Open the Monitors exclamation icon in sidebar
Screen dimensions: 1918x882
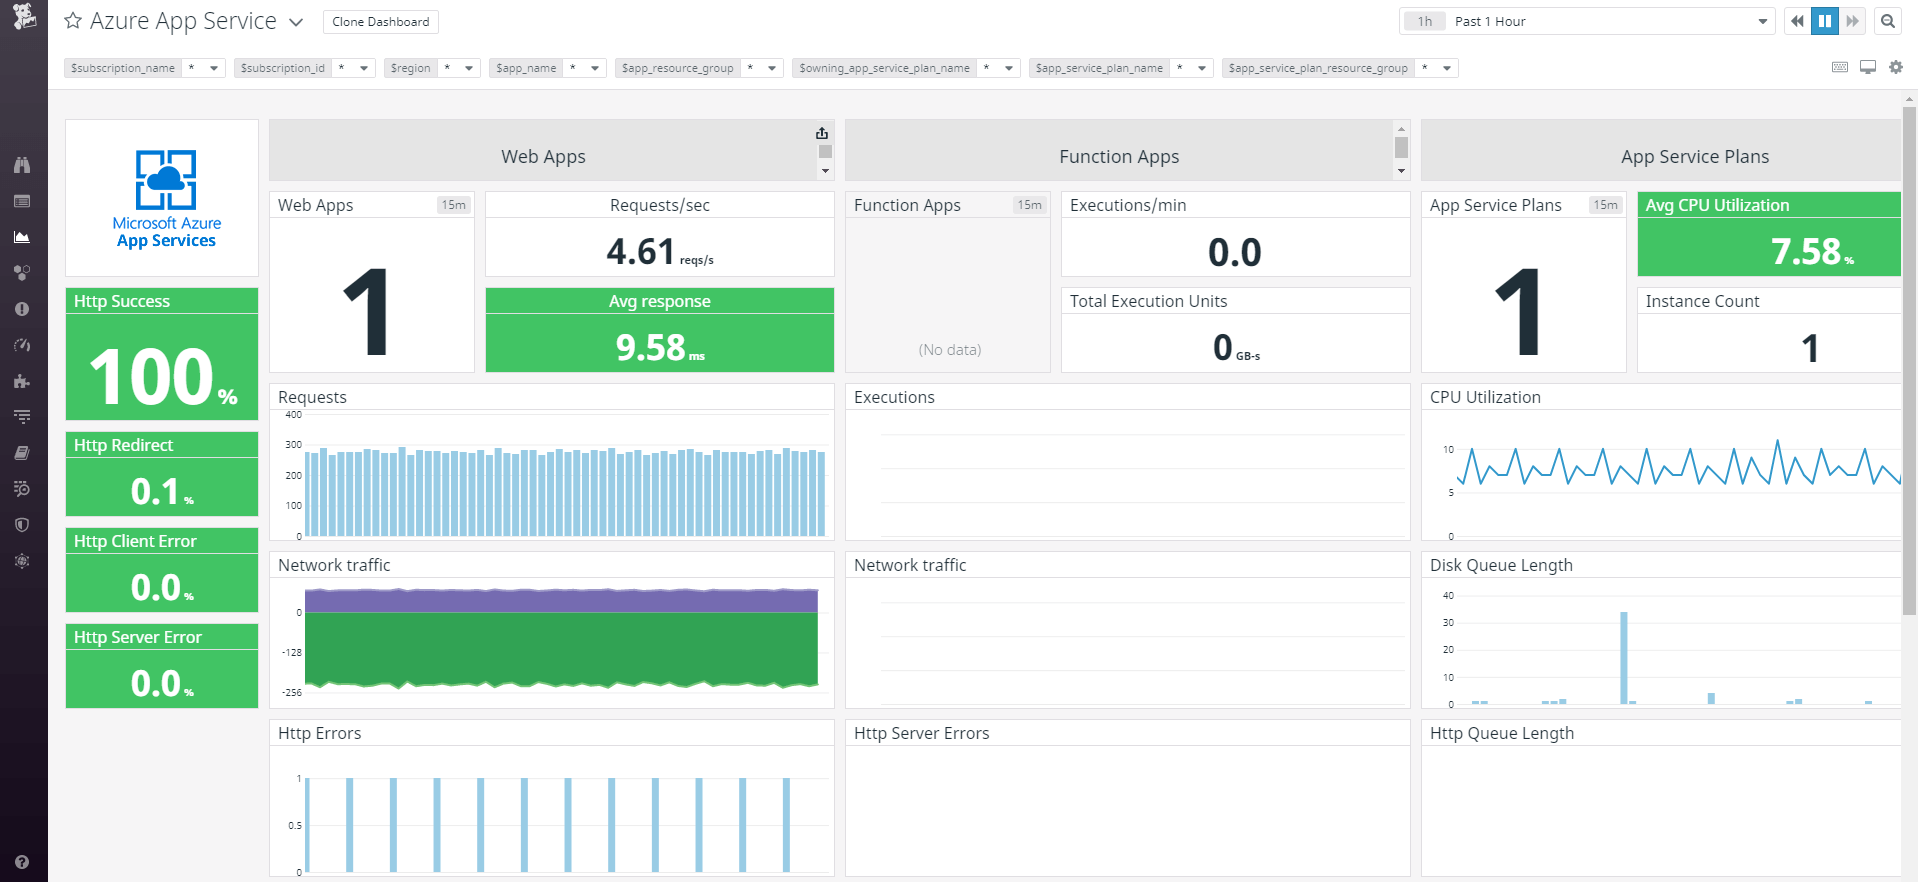[x=22, y=309]
